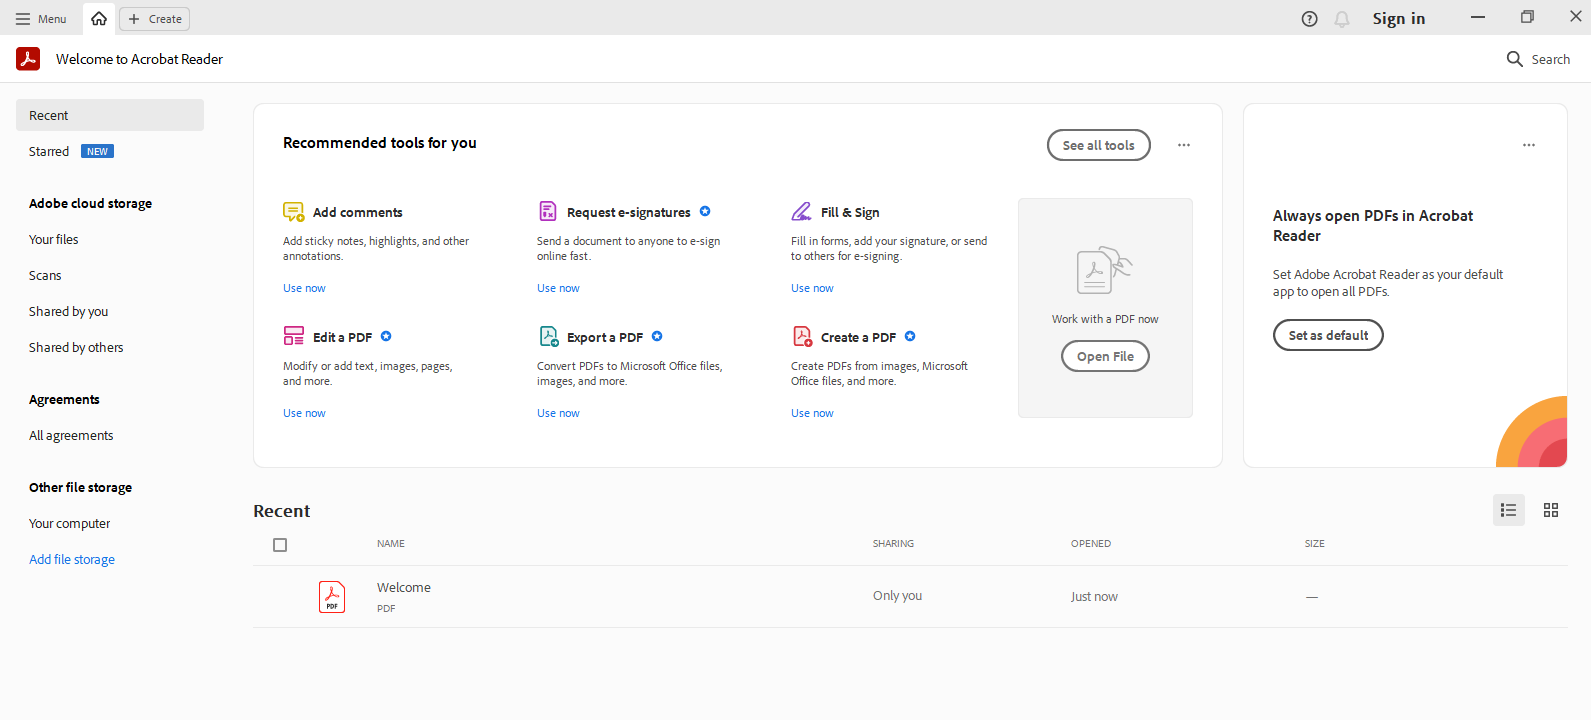Viewport: 1591px width, 720px height.
Task: Open the notifications bell icon
Action: (1342, 19)
